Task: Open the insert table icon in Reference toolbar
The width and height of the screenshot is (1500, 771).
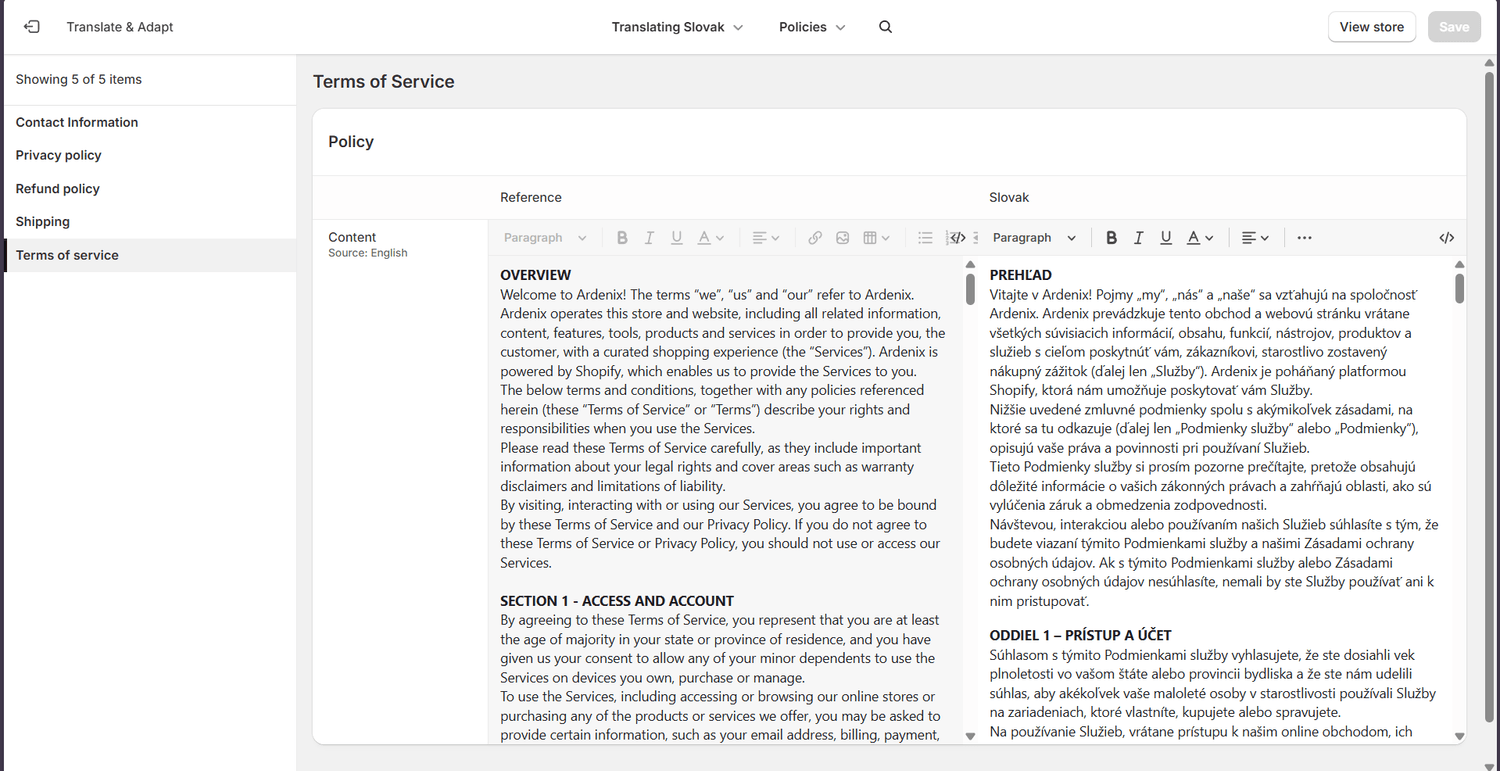Action: click(x=876, y=238)
